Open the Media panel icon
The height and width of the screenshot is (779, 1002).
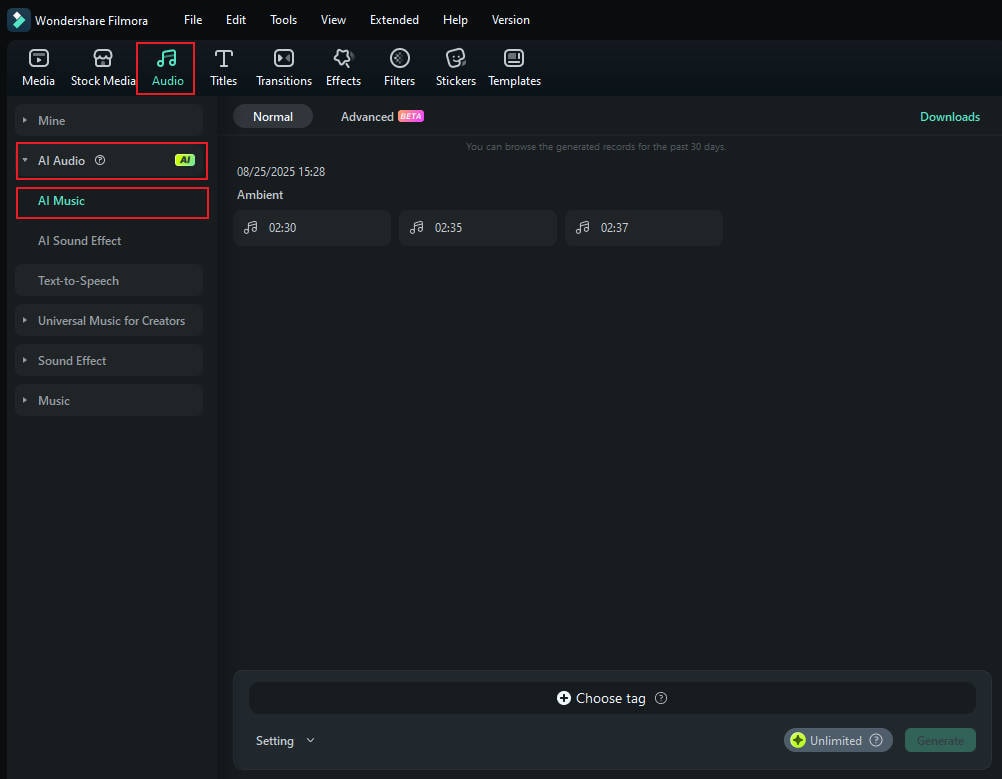tap(38, 59)
